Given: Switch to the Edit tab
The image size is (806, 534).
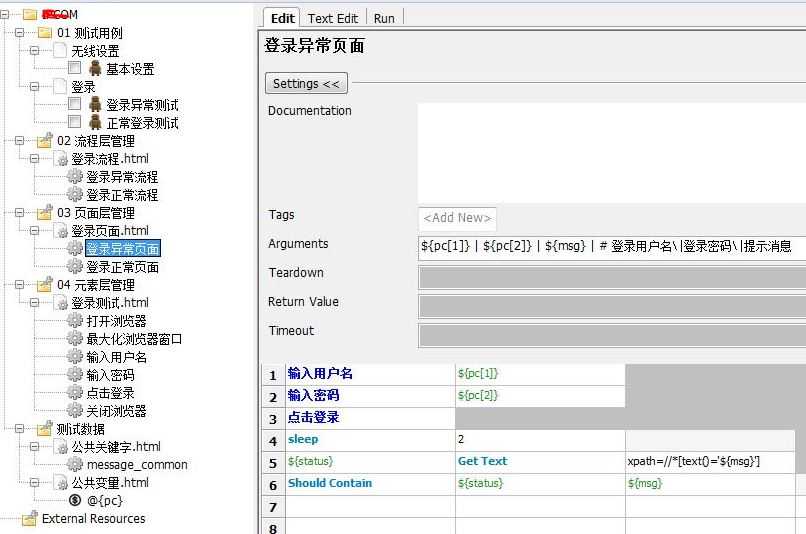Looking at the screenshot, I should [282, 19].
